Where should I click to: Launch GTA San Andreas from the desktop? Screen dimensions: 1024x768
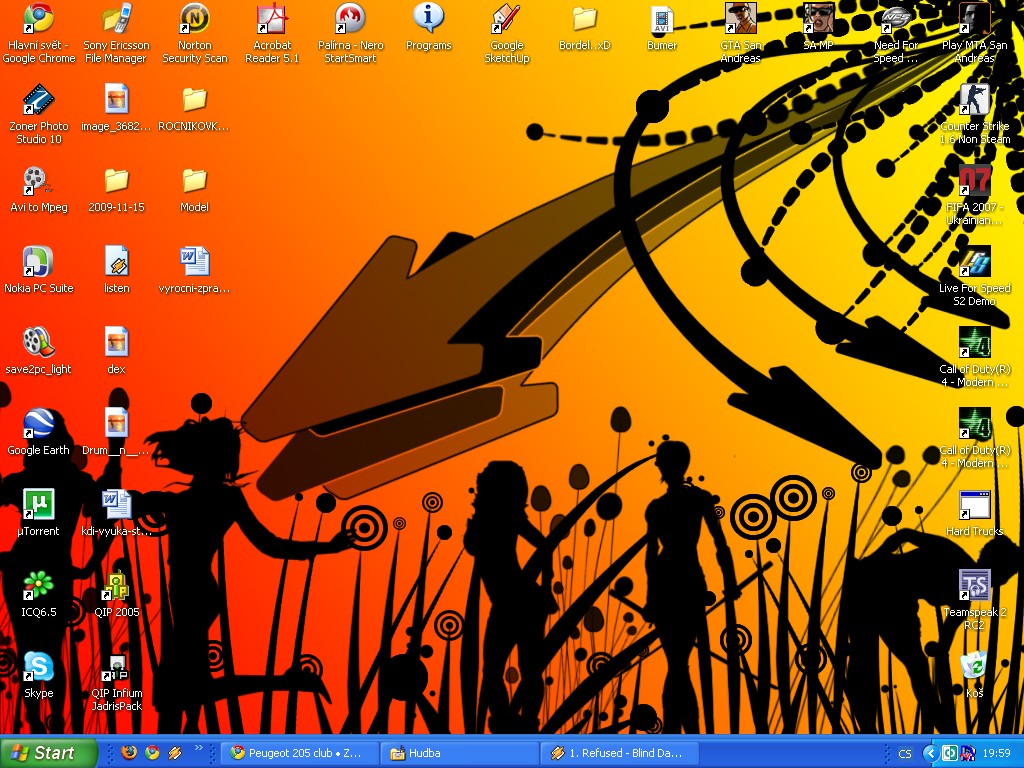(x=740, y=20)
